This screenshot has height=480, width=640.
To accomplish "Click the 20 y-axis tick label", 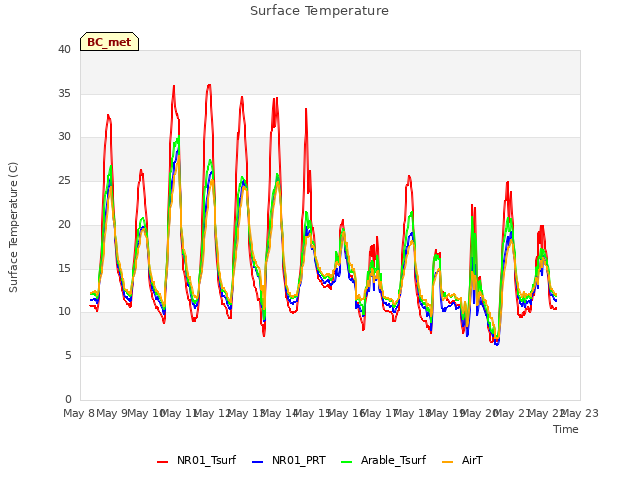I will click(64, 224).
